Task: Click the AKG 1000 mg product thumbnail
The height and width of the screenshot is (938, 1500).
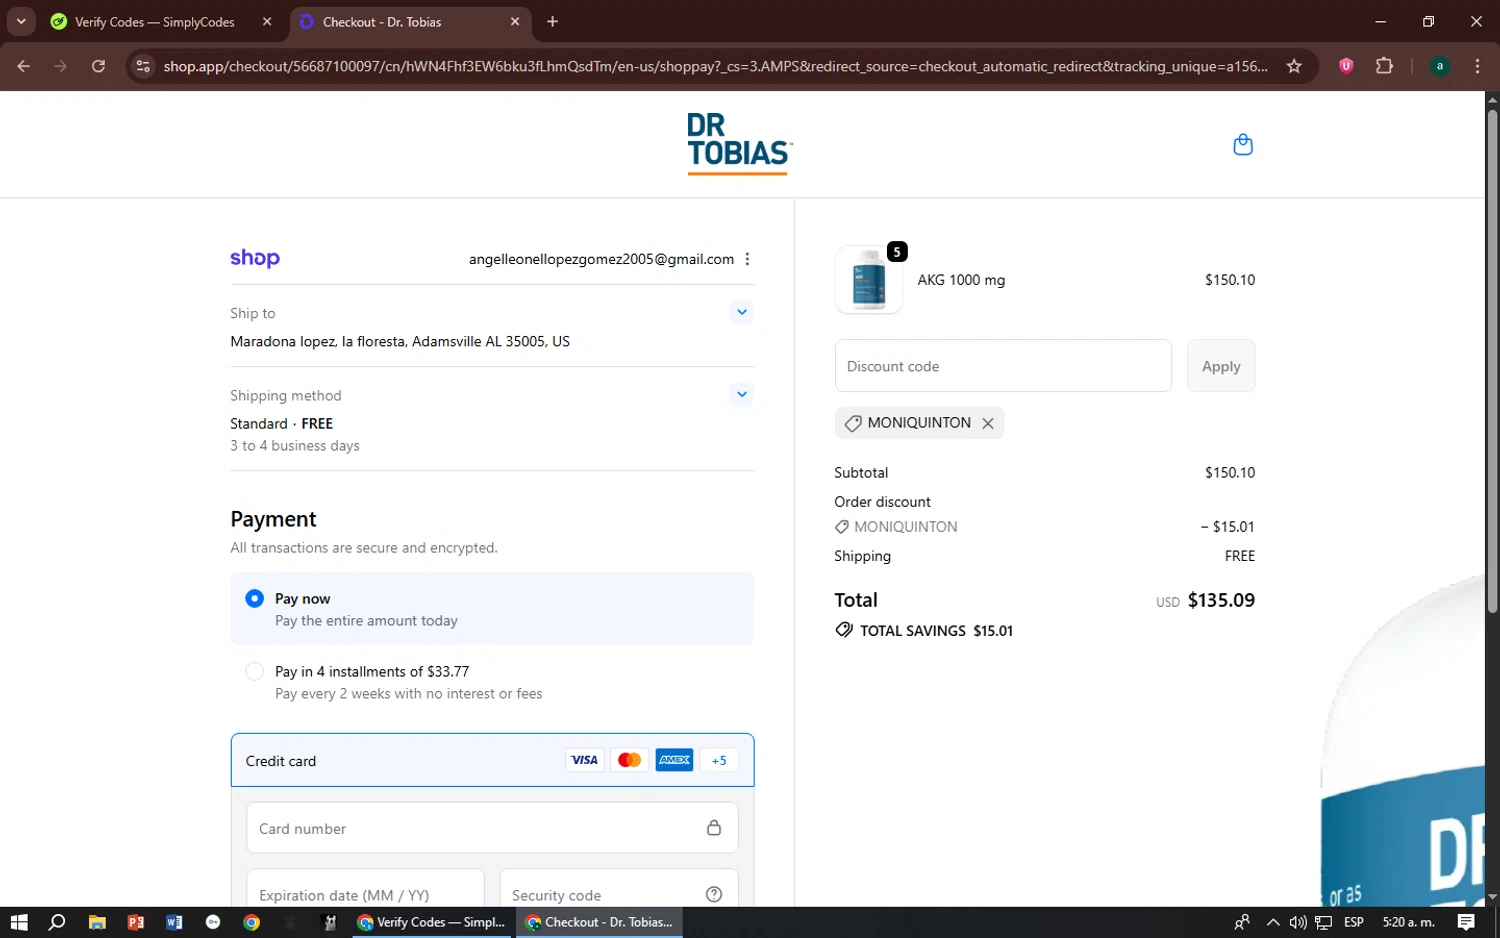Action: click(869, 280)
